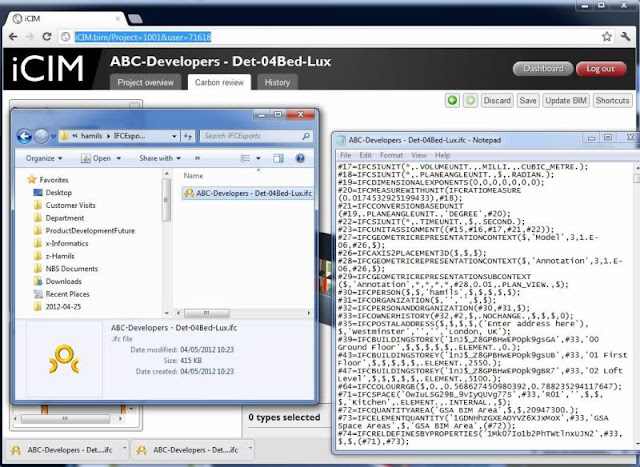Image resolution: width=640 pixels, height=467 pixels.
Task: Expand second download item dropdown arrow
Action: (250, 450)
